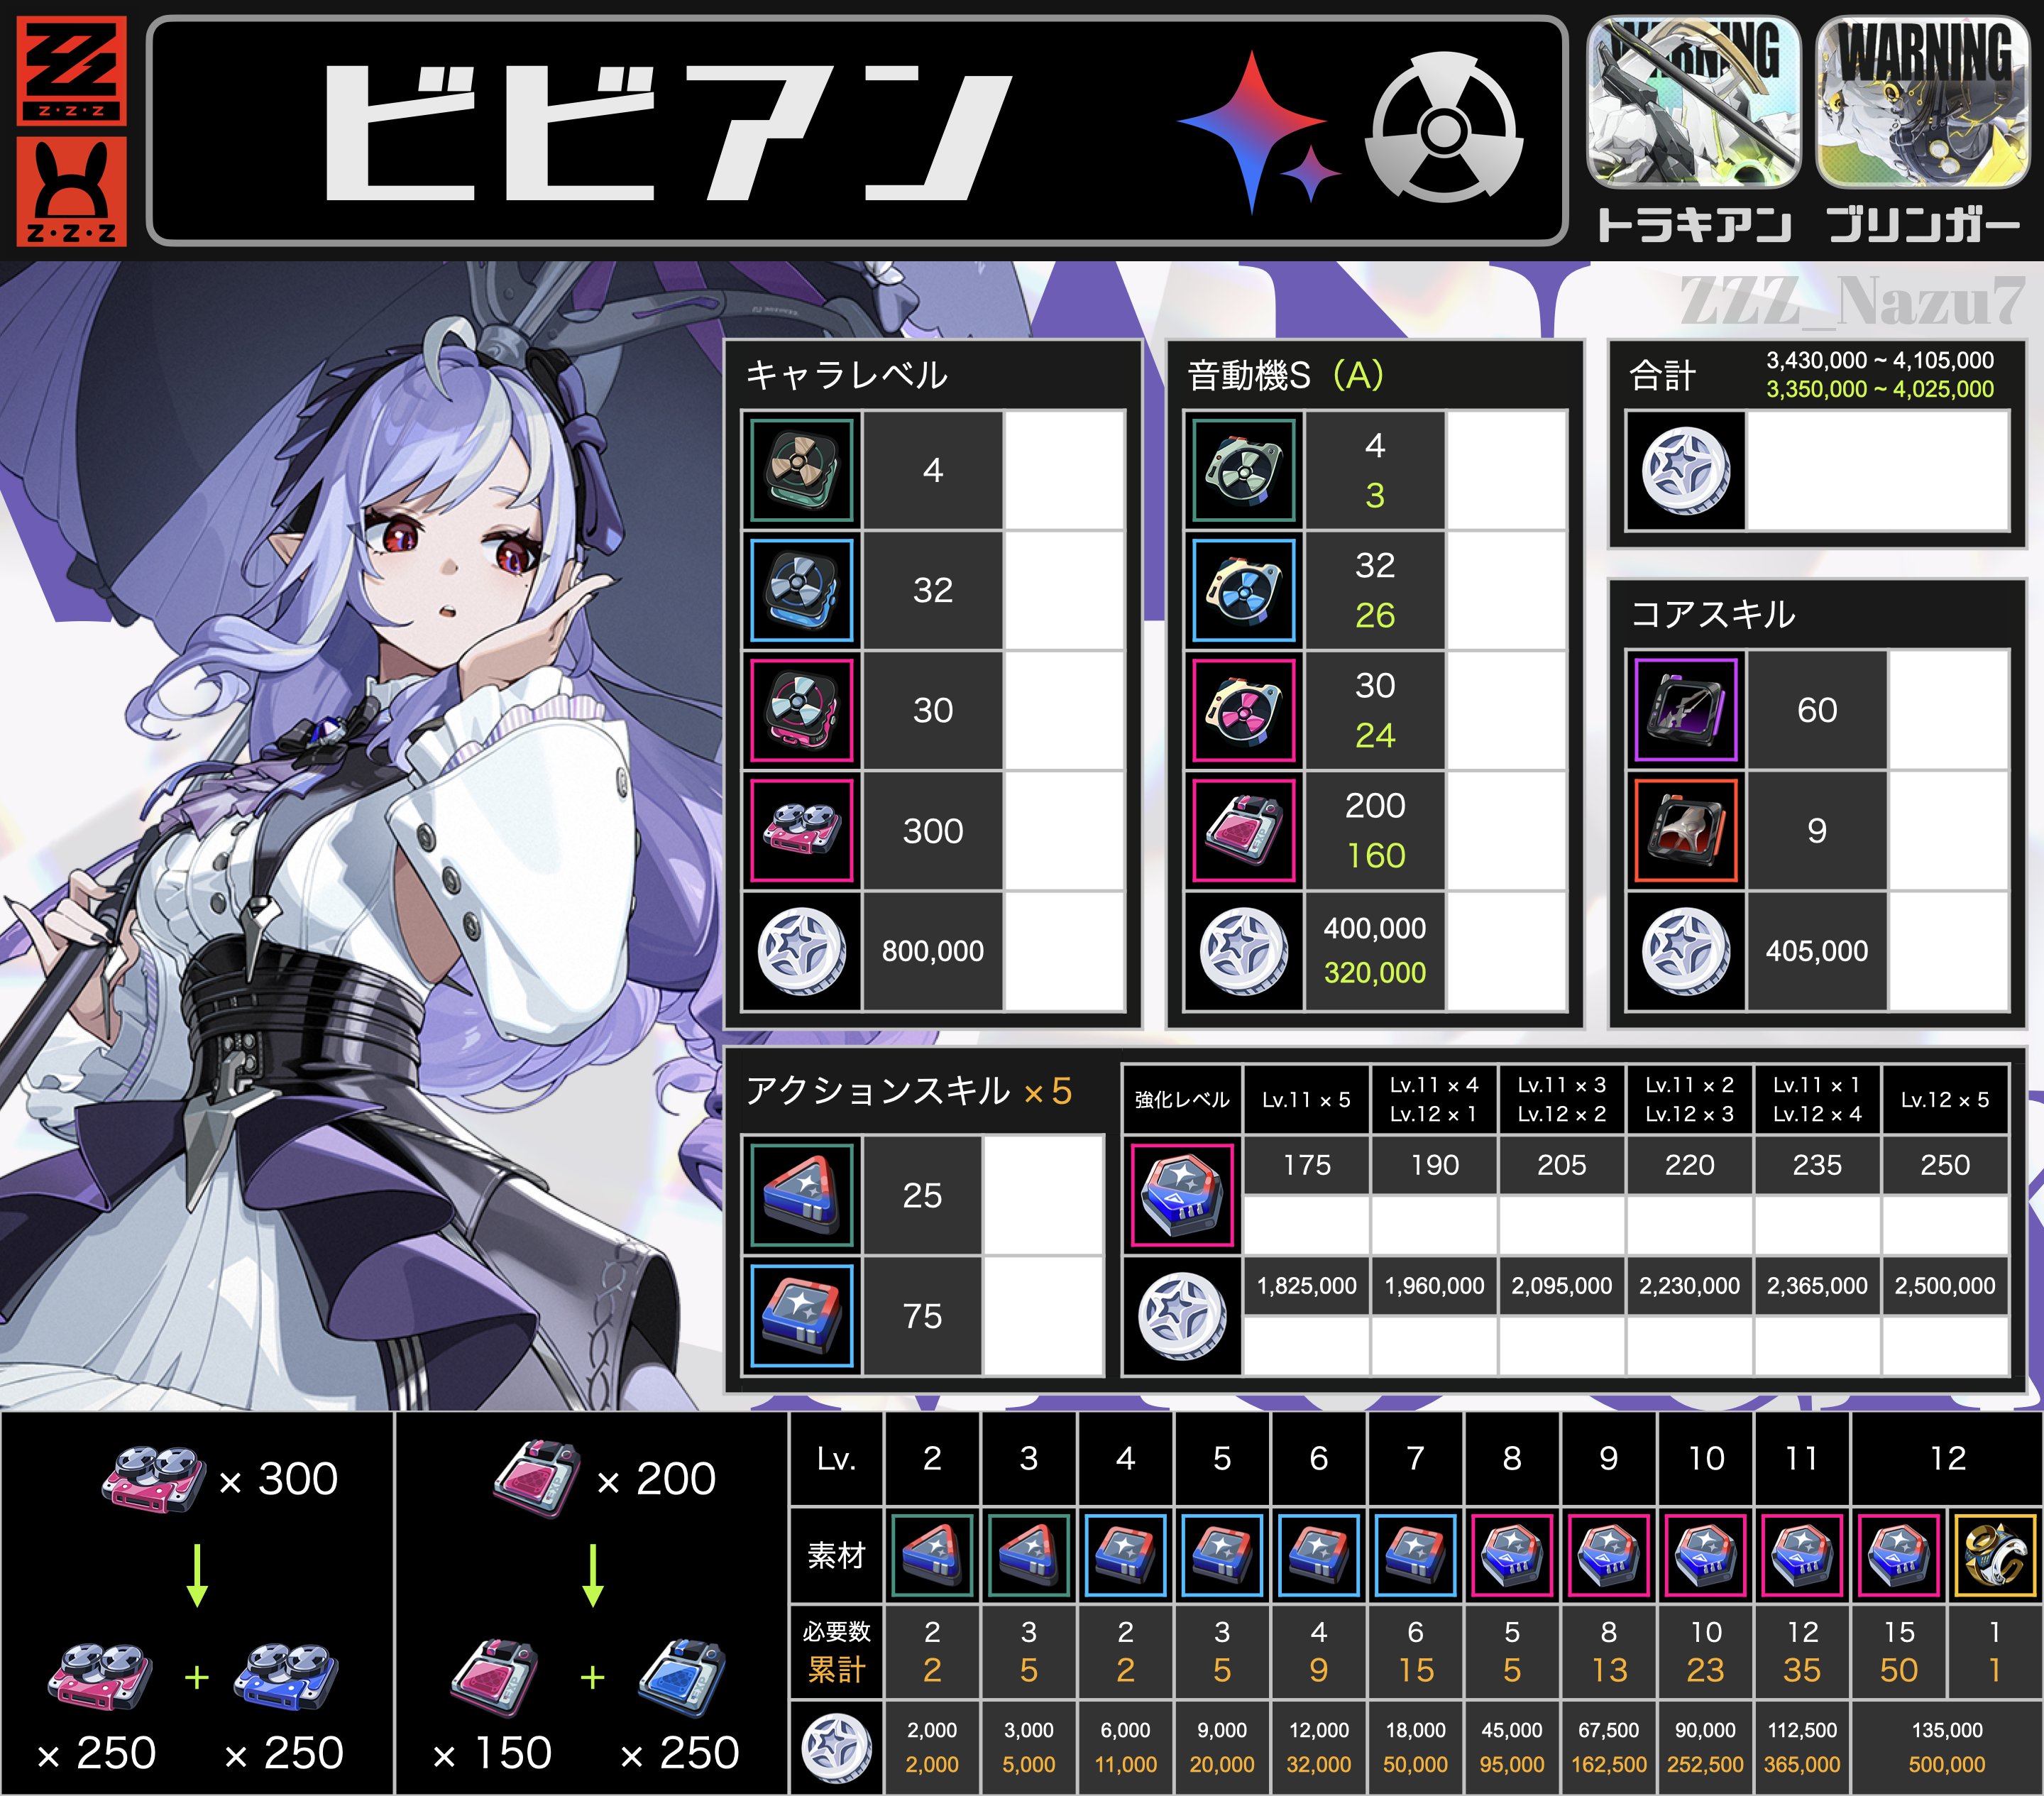Viewport: 2044px width, 1796px height.
Task: Click the green total "3,350,000 ~ 4,025,000"
Action: [x=1879, y=389]
